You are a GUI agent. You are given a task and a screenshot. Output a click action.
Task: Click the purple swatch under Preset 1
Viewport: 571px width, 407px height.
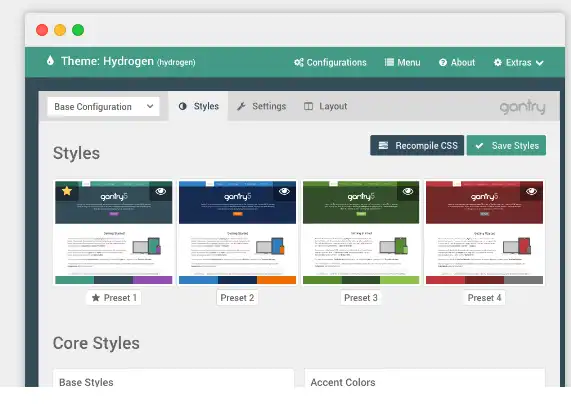153,280
